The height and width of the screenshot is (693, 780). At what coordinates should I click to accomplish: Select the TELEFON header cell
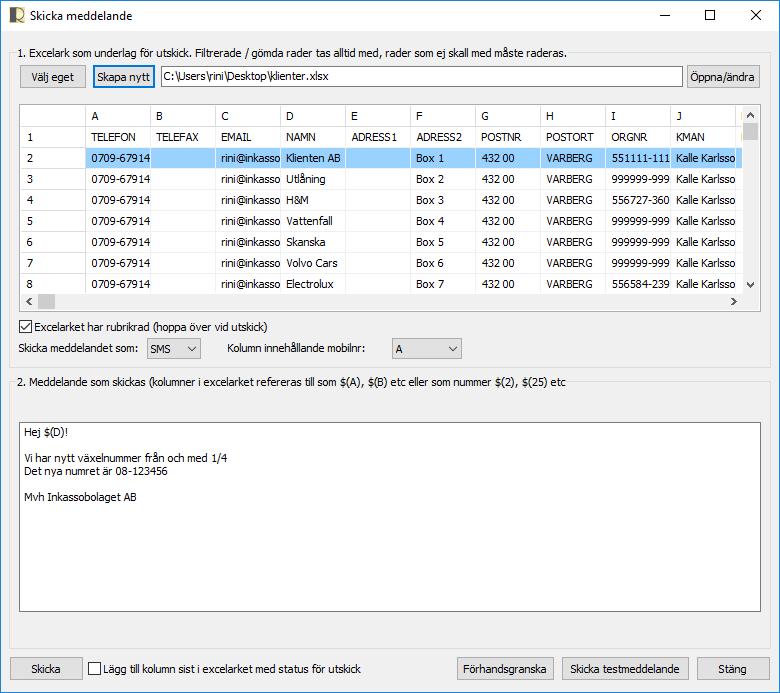tap(118, 137)
